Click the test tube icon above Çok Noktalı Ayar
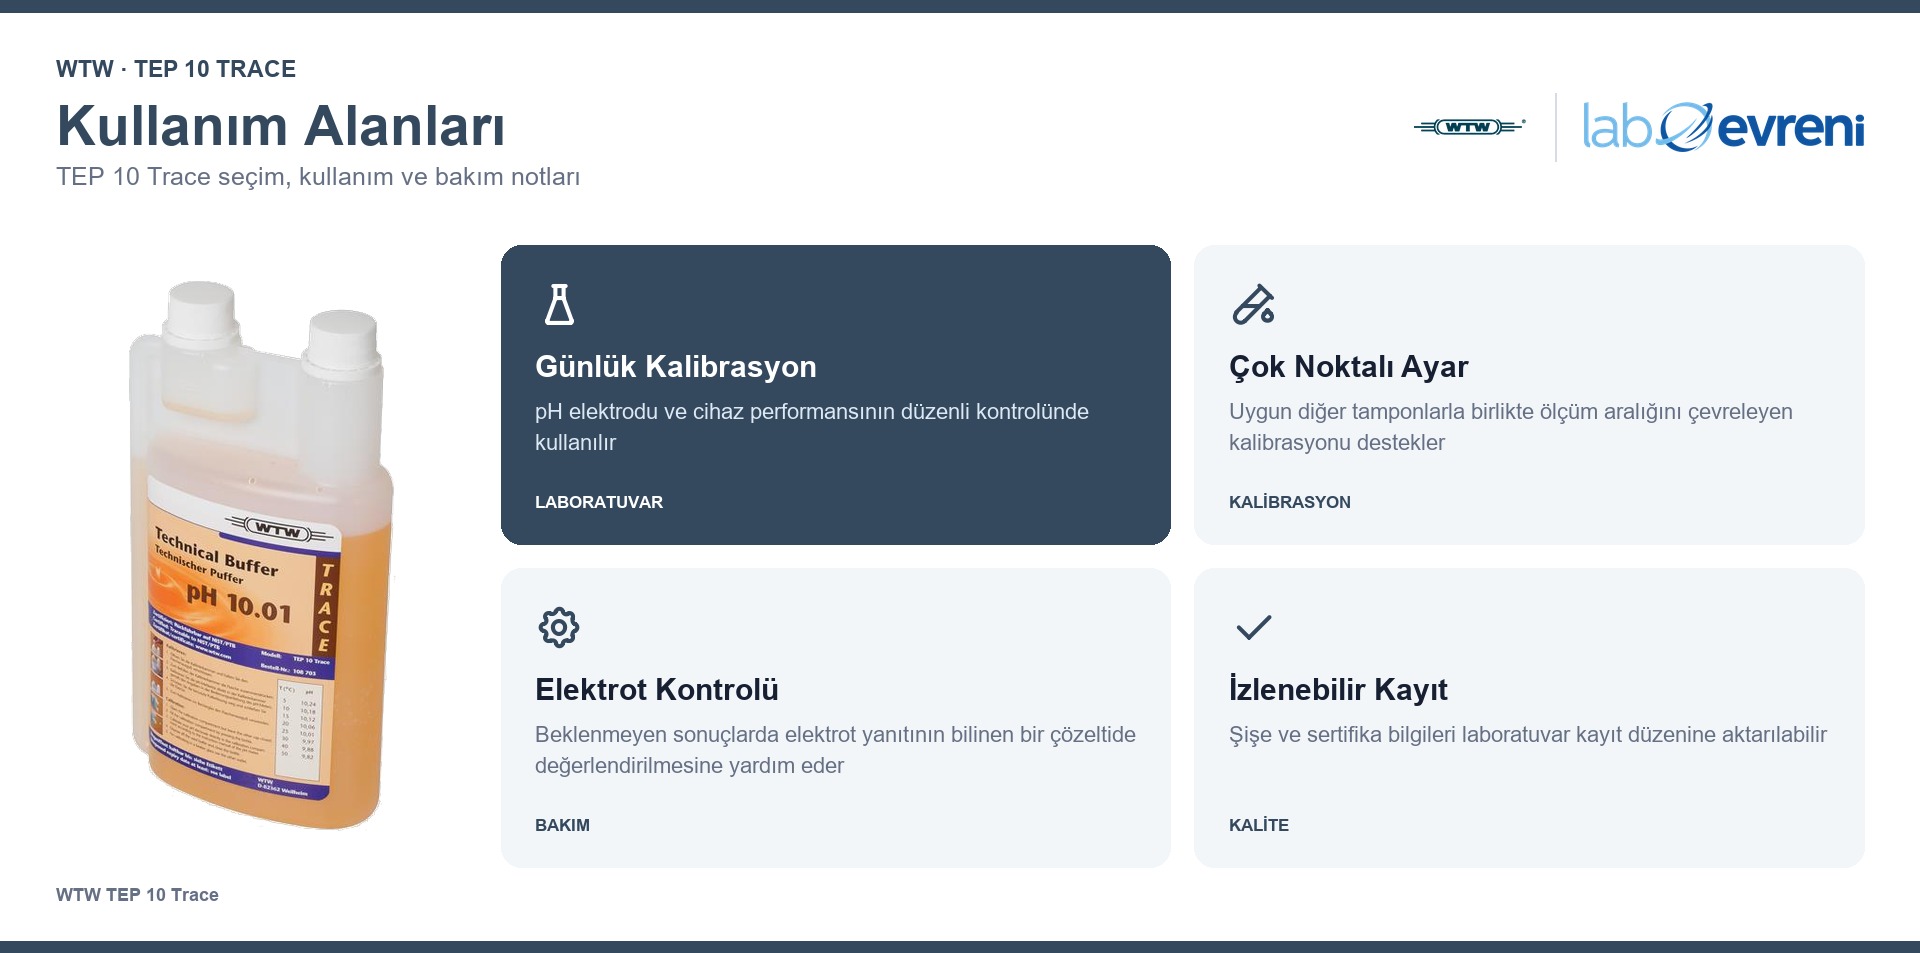 [x=1253, y=305]
